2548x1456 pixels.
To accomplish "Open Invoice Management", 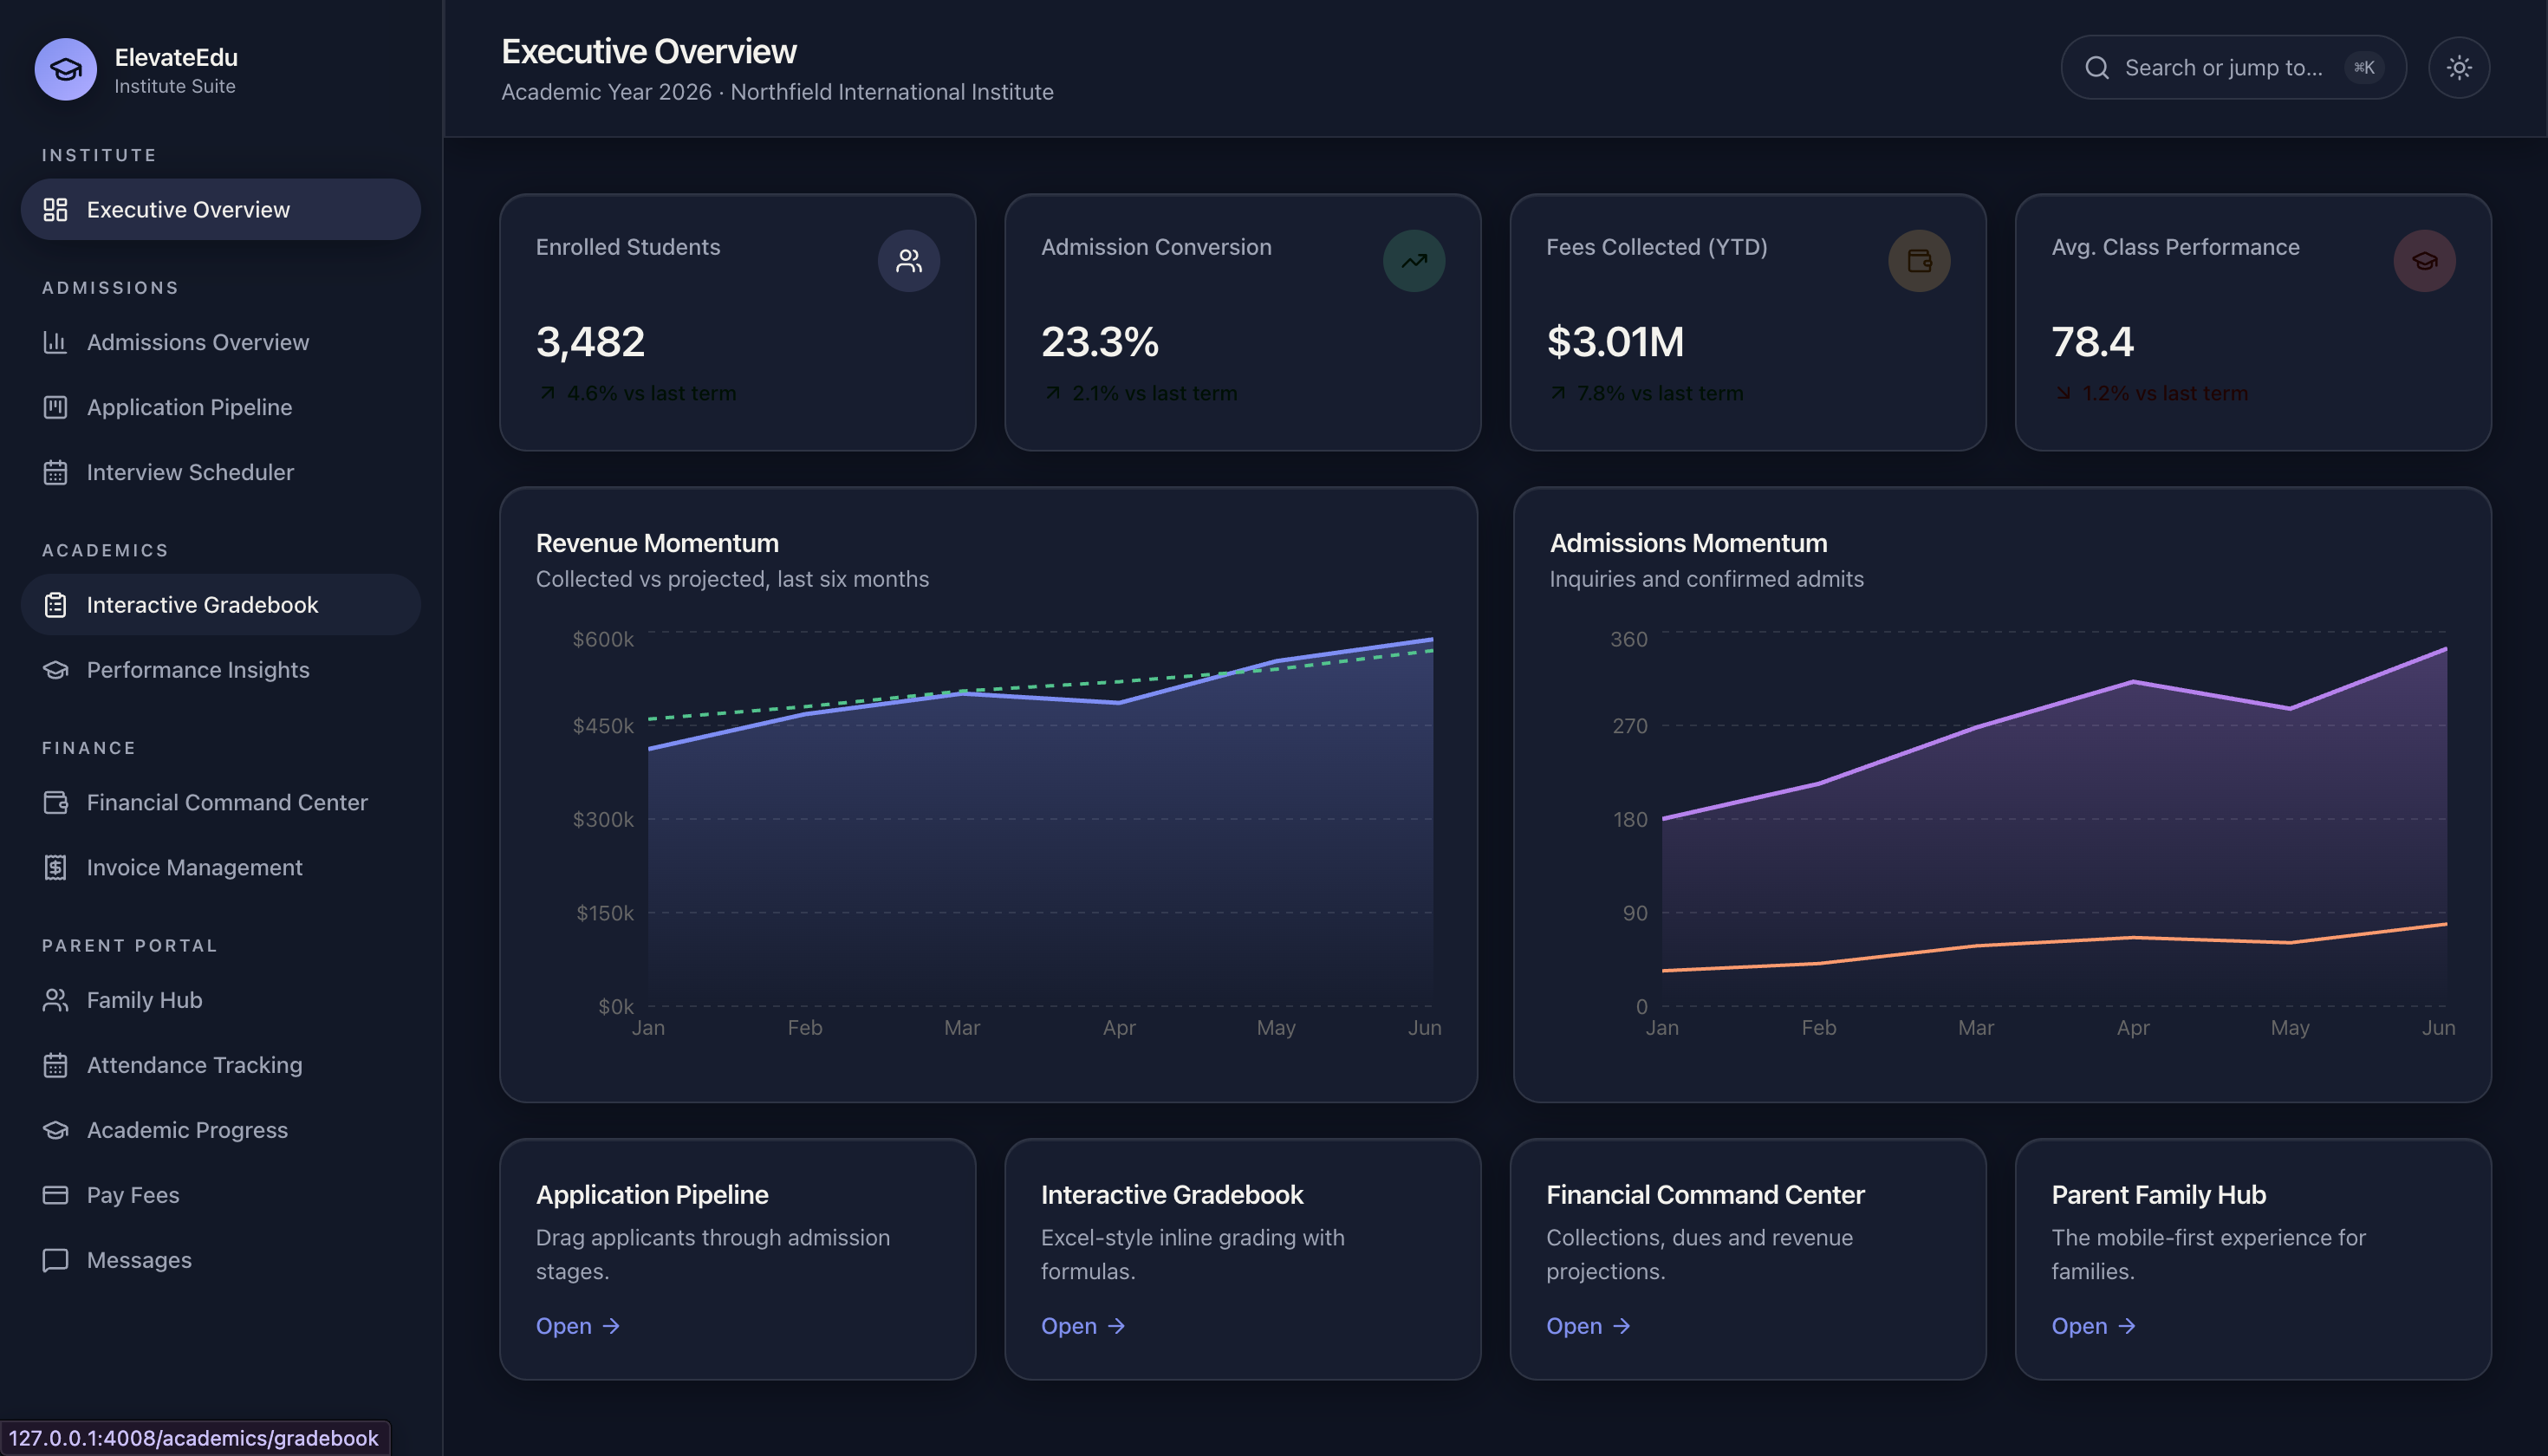I will pyautogui.click(x=221, y=867).
